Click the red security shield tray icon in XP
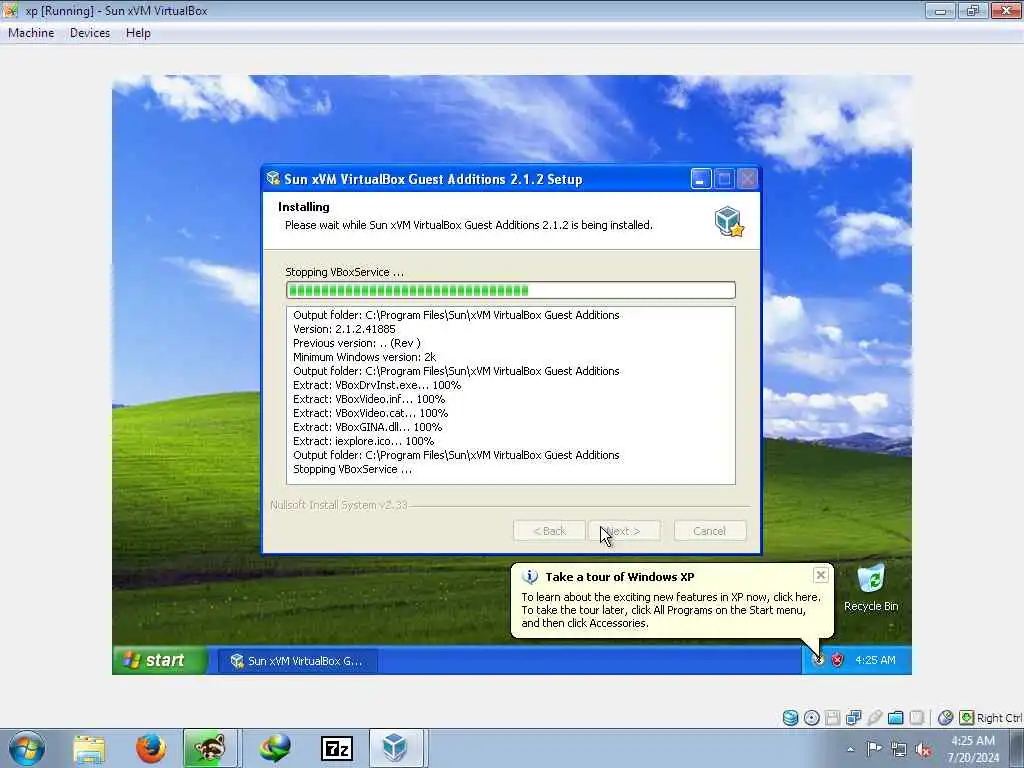This screenshot has height=768, width=1024. point(838,660)
